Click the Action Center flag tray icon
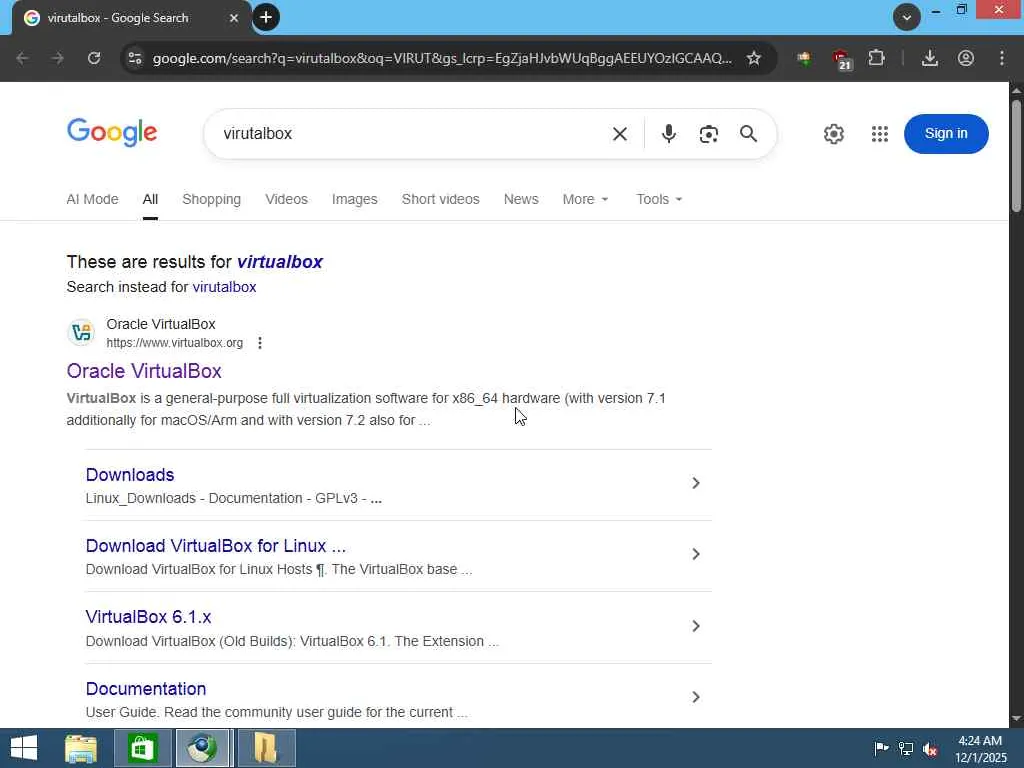The width and height of the screenshot is (1024, 768). (x=881, y=748)
